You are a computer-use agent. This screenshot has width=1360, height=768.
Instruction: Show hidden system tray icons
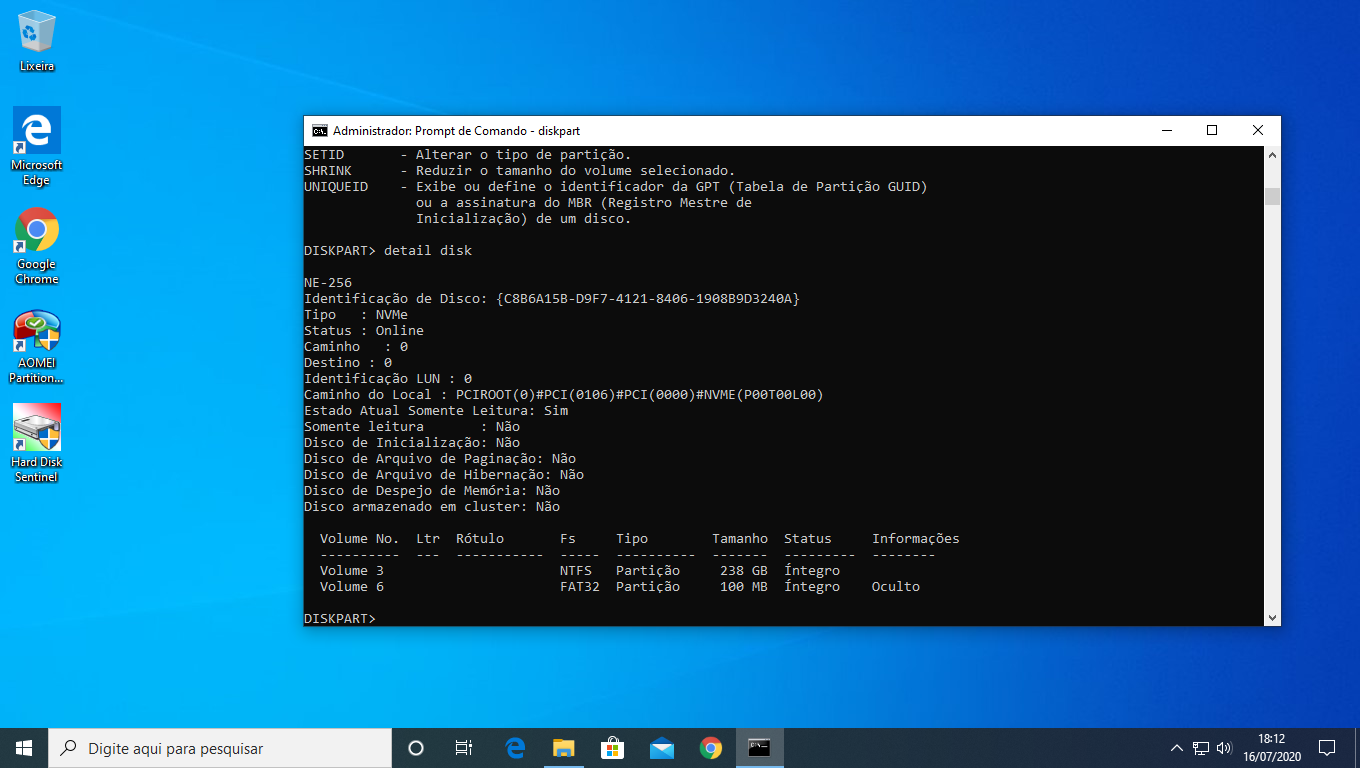[x=1177, y=748]
